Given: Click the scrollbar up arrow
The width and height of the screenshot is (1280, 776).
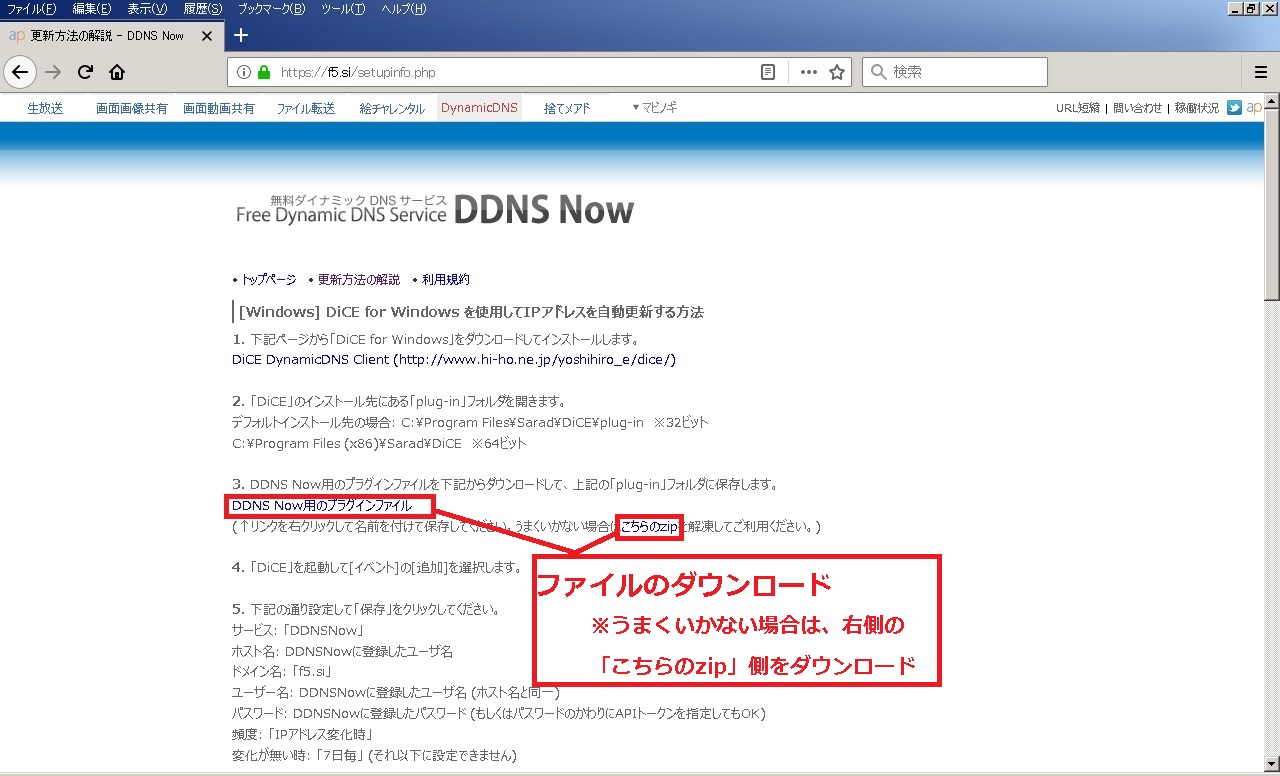Looking at the screenshot, I should [1271, 101].
